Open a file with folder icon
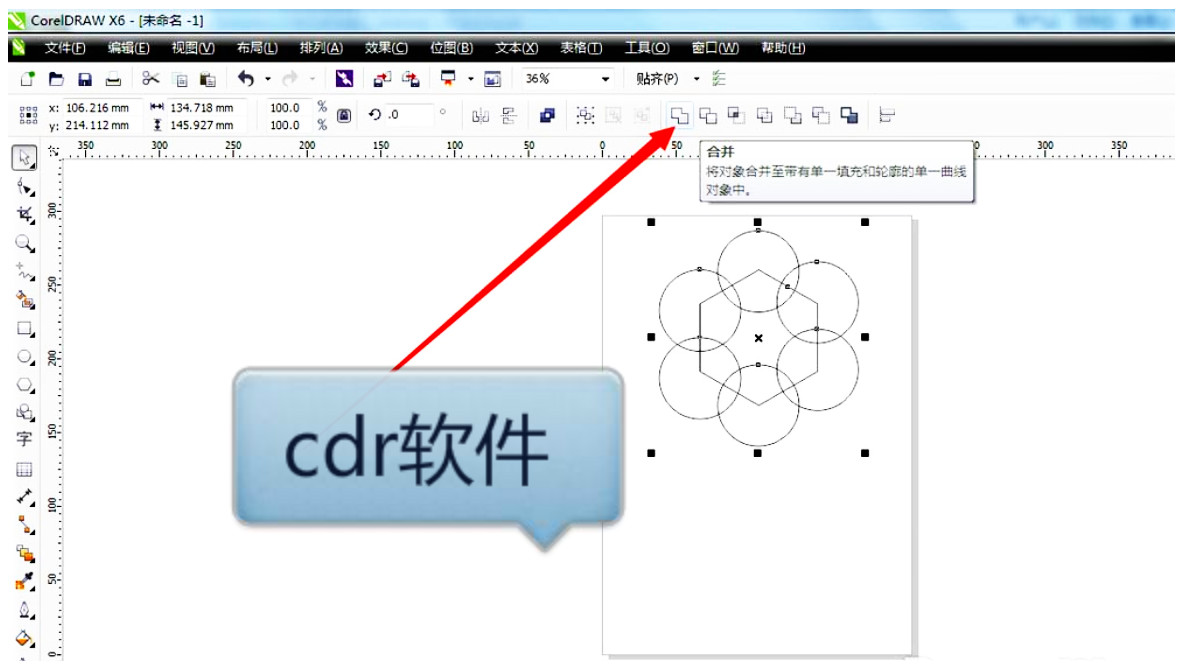Image resolution: width=1184 pixels, height=672 pixels. (56, 79)
